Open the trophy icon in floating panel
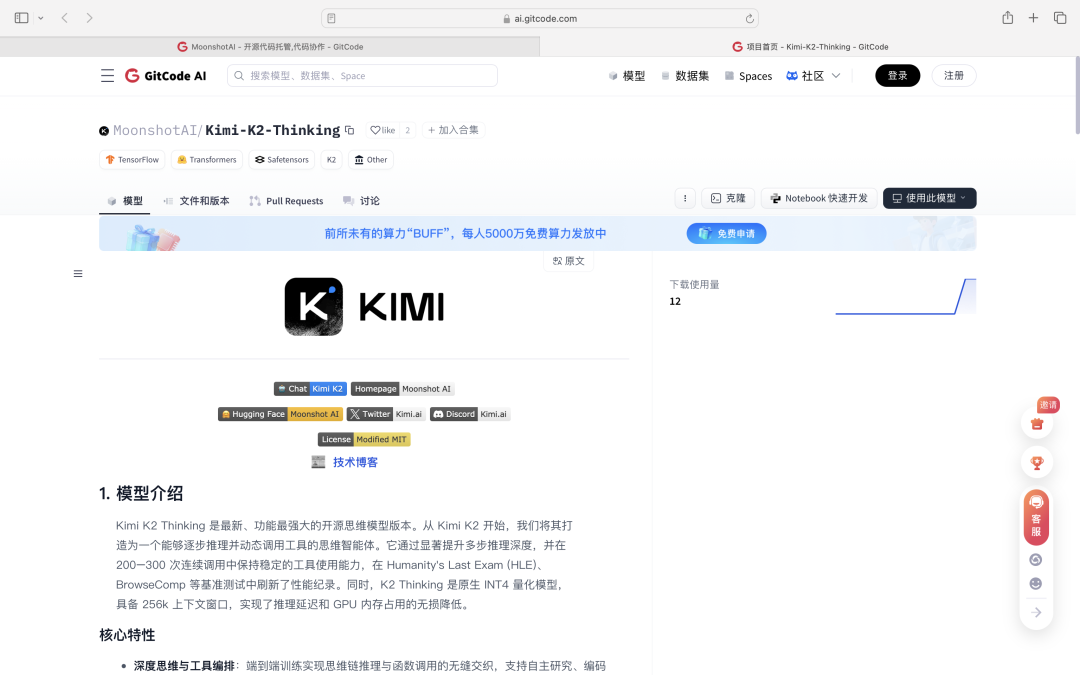The width and height of the screenshot is (1080, 675). point(1037,463)
